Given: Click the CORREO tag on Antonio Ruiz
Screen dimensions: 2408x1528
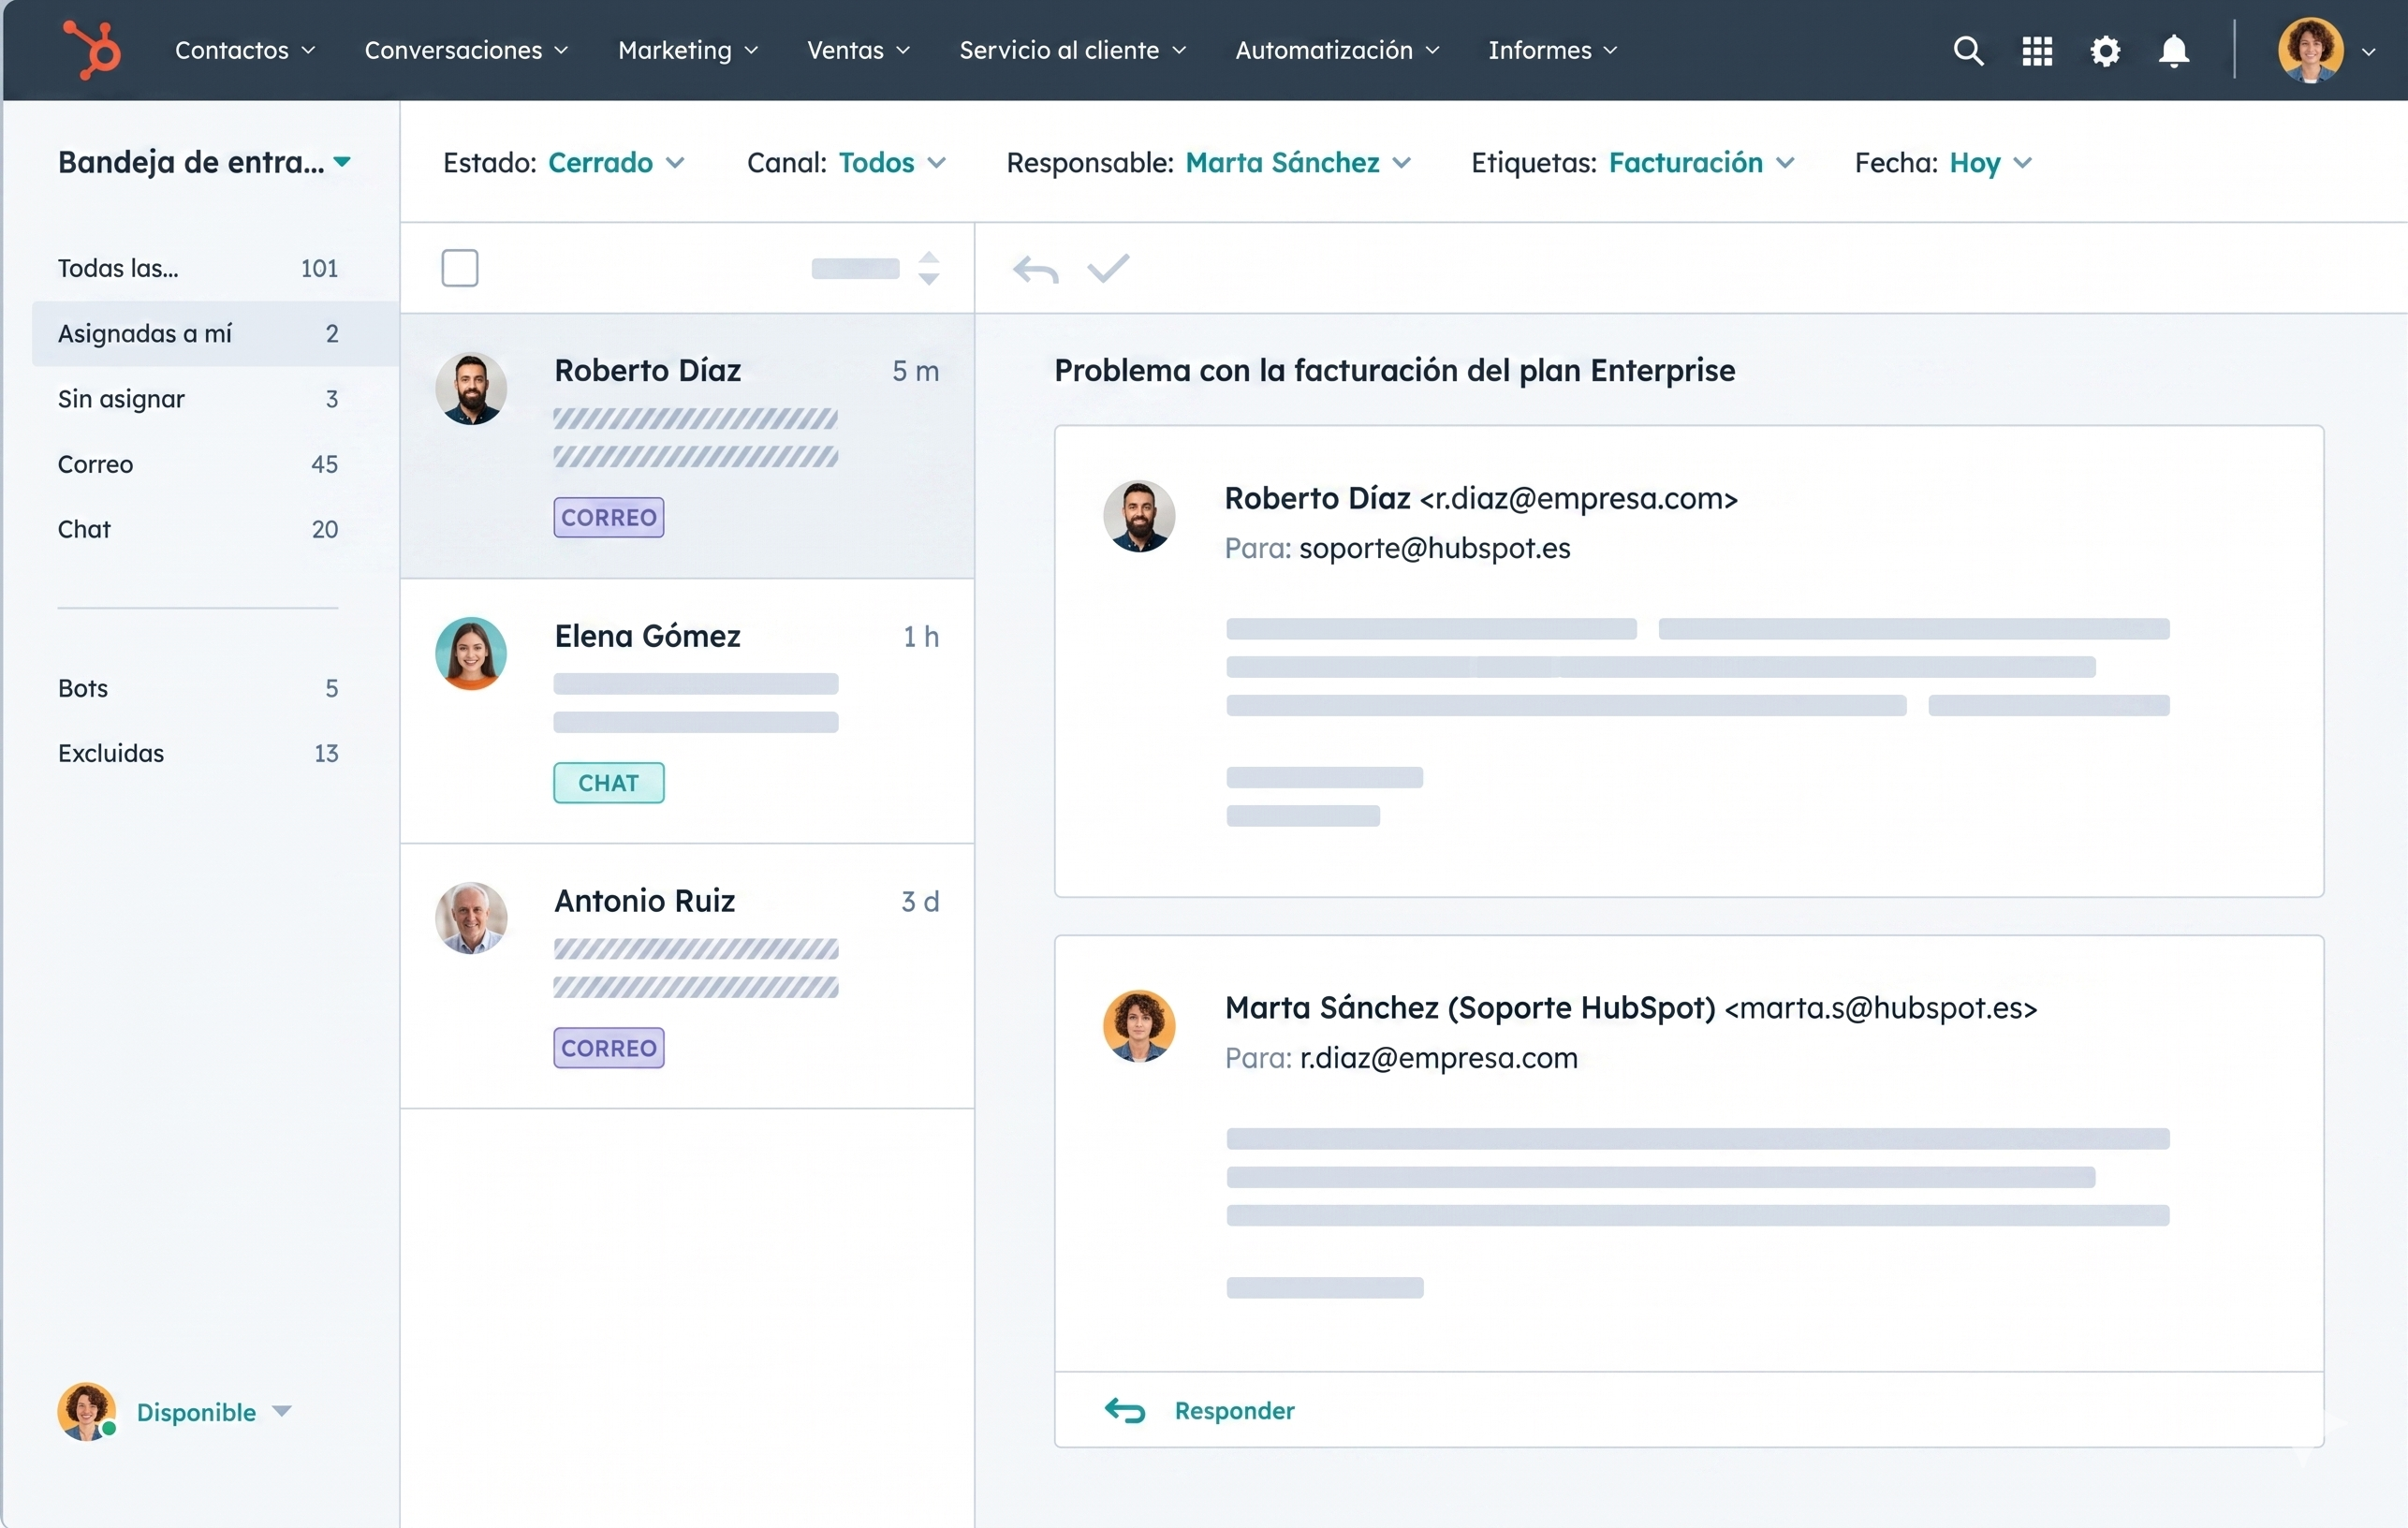Looking at the screenshot, I should [609, 1048].
